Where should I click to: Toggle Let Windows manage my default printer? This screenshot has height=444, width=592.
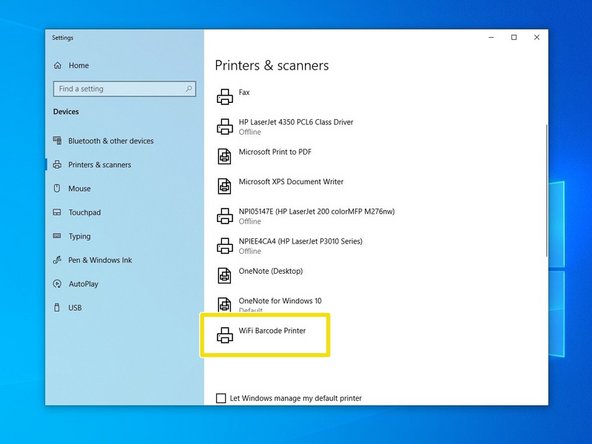click(221, 398)
